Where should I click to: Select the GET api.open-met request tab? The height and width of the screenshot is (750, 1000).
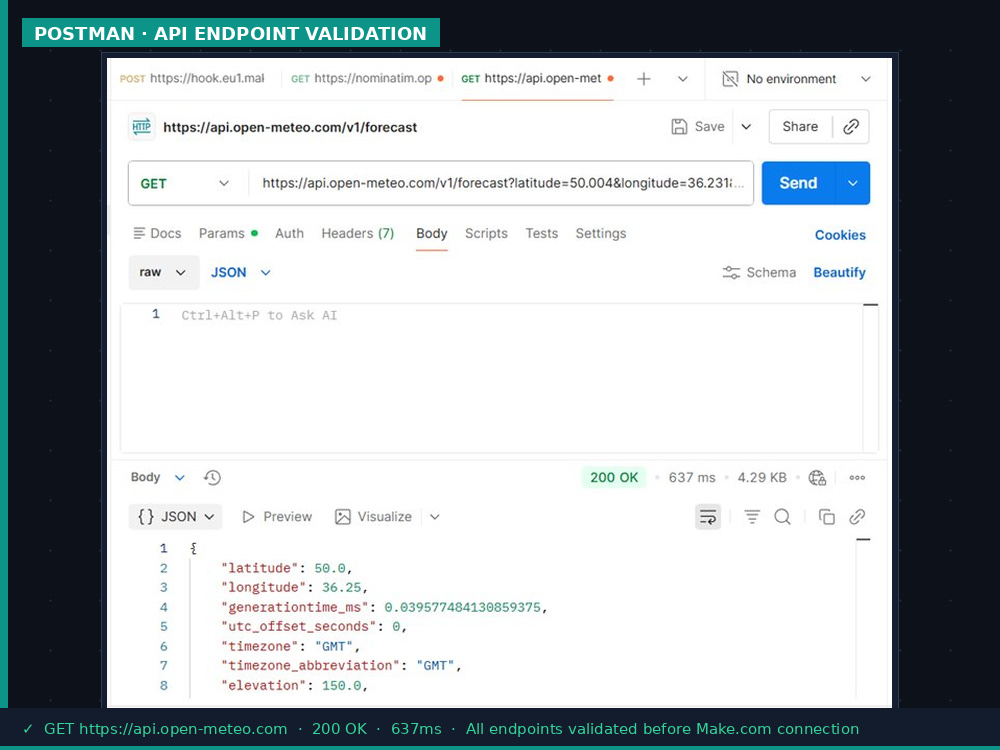pos(537,78)
